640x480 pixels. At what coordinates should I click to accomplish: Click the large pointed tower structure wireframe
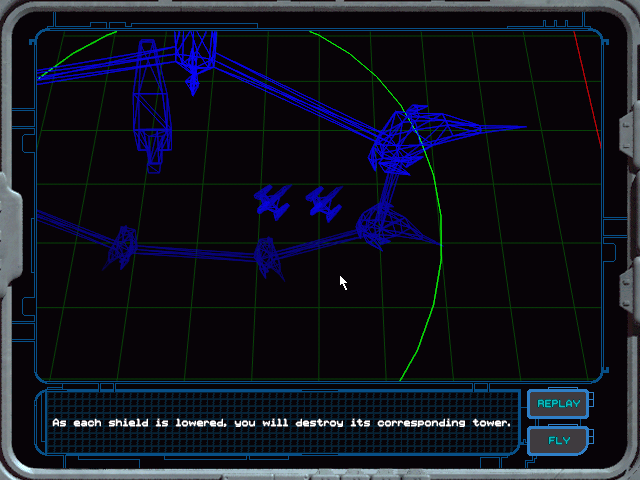tap(445, 139)
